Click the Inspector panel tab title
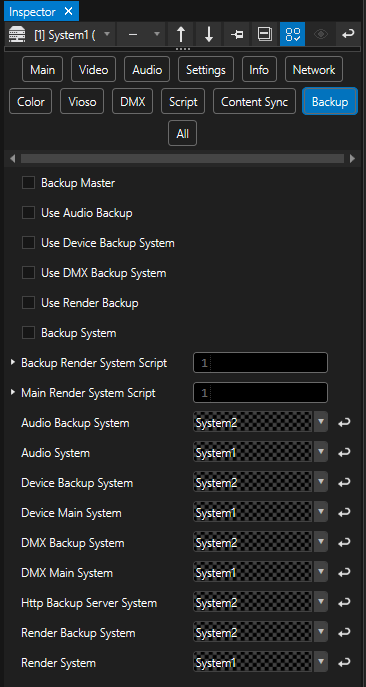 pyautogui.click(x=32, y=12)
